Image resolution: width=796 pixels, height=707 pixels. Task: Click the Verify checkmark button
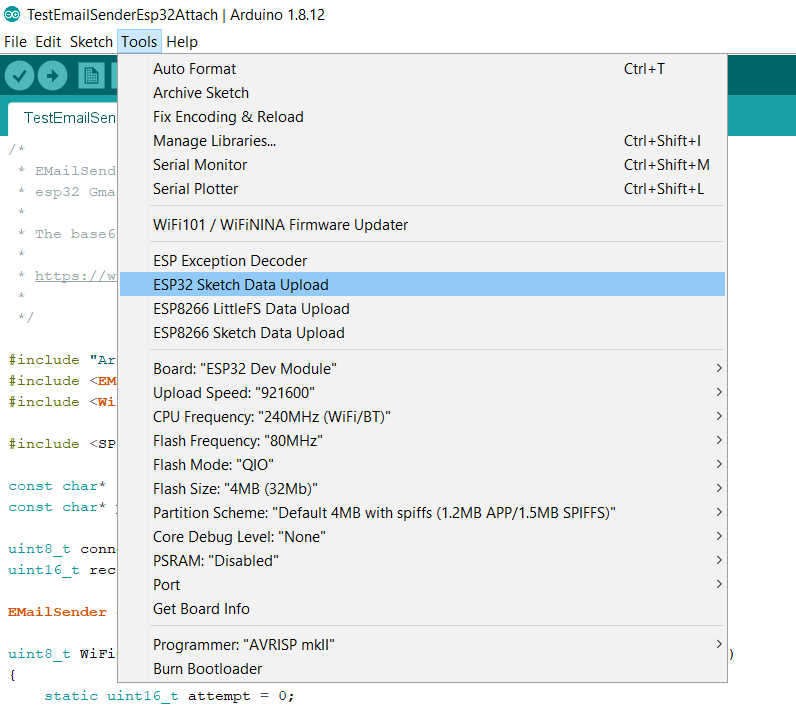click(x=19, y=76)
